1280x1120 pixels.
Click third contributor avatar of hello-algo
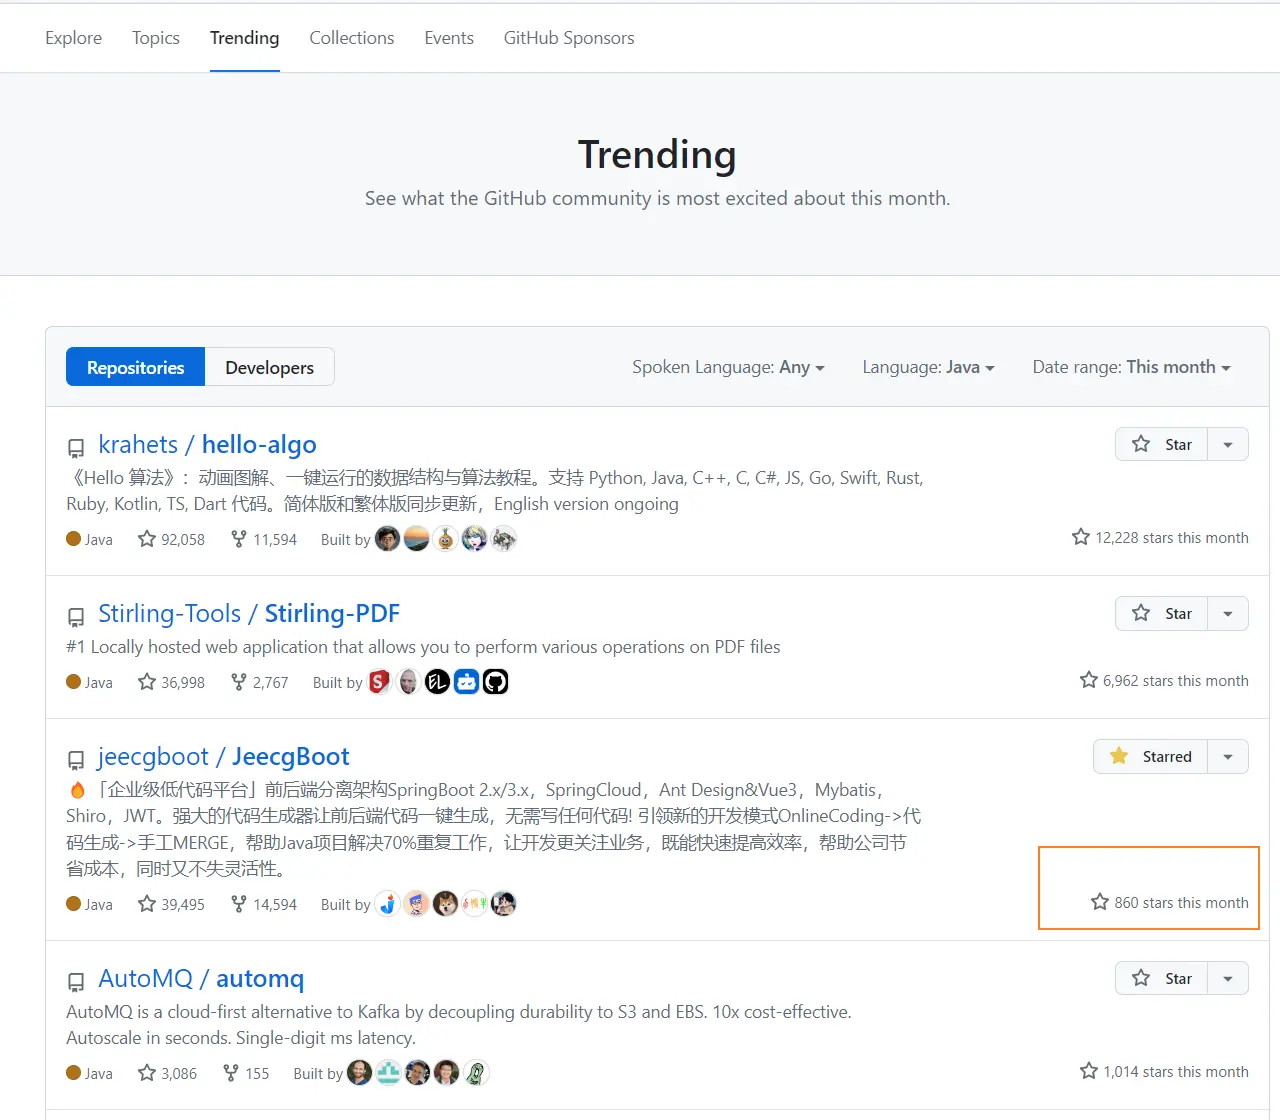tap(446, 539)
